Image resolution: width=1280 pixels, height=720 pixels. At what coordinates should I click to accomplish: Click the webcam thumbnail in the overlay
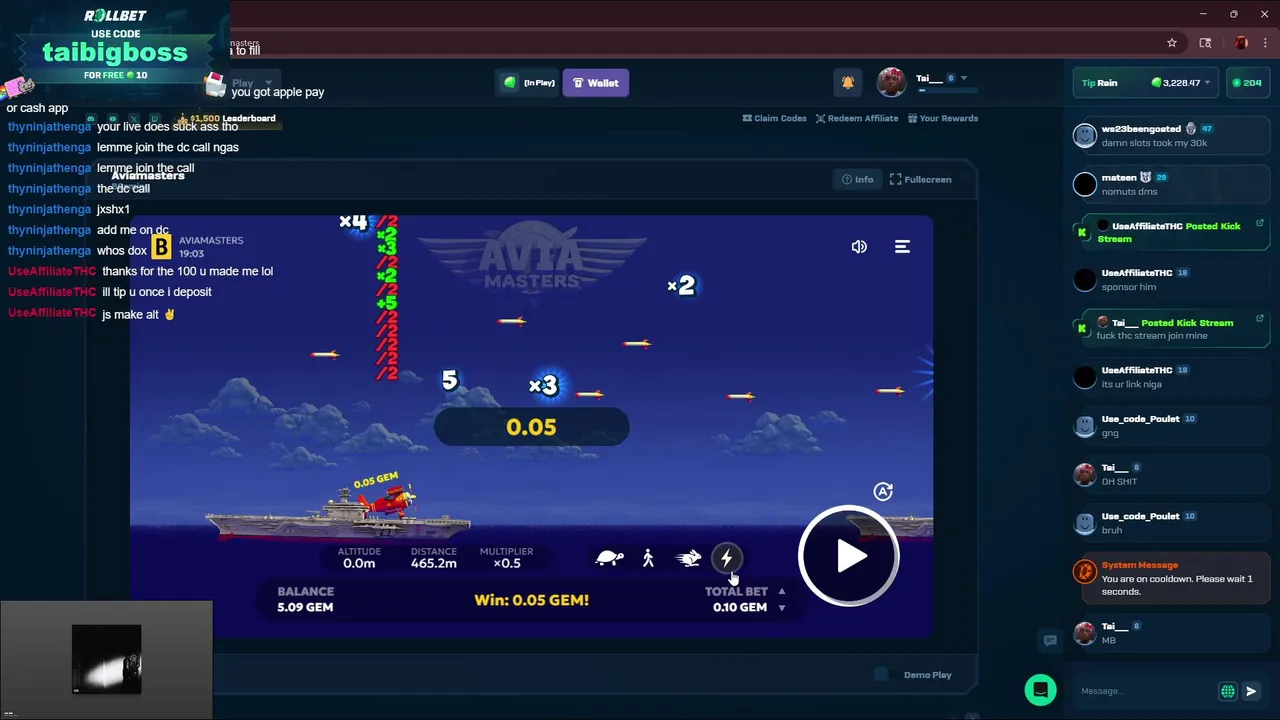pos(107,659)
